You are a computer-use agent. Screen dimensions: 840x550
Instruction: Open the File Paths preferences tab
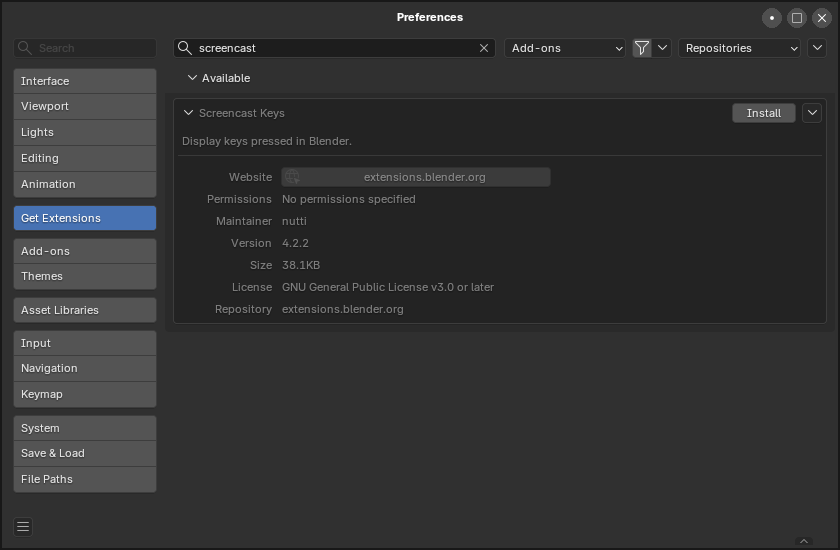point(85,479)
